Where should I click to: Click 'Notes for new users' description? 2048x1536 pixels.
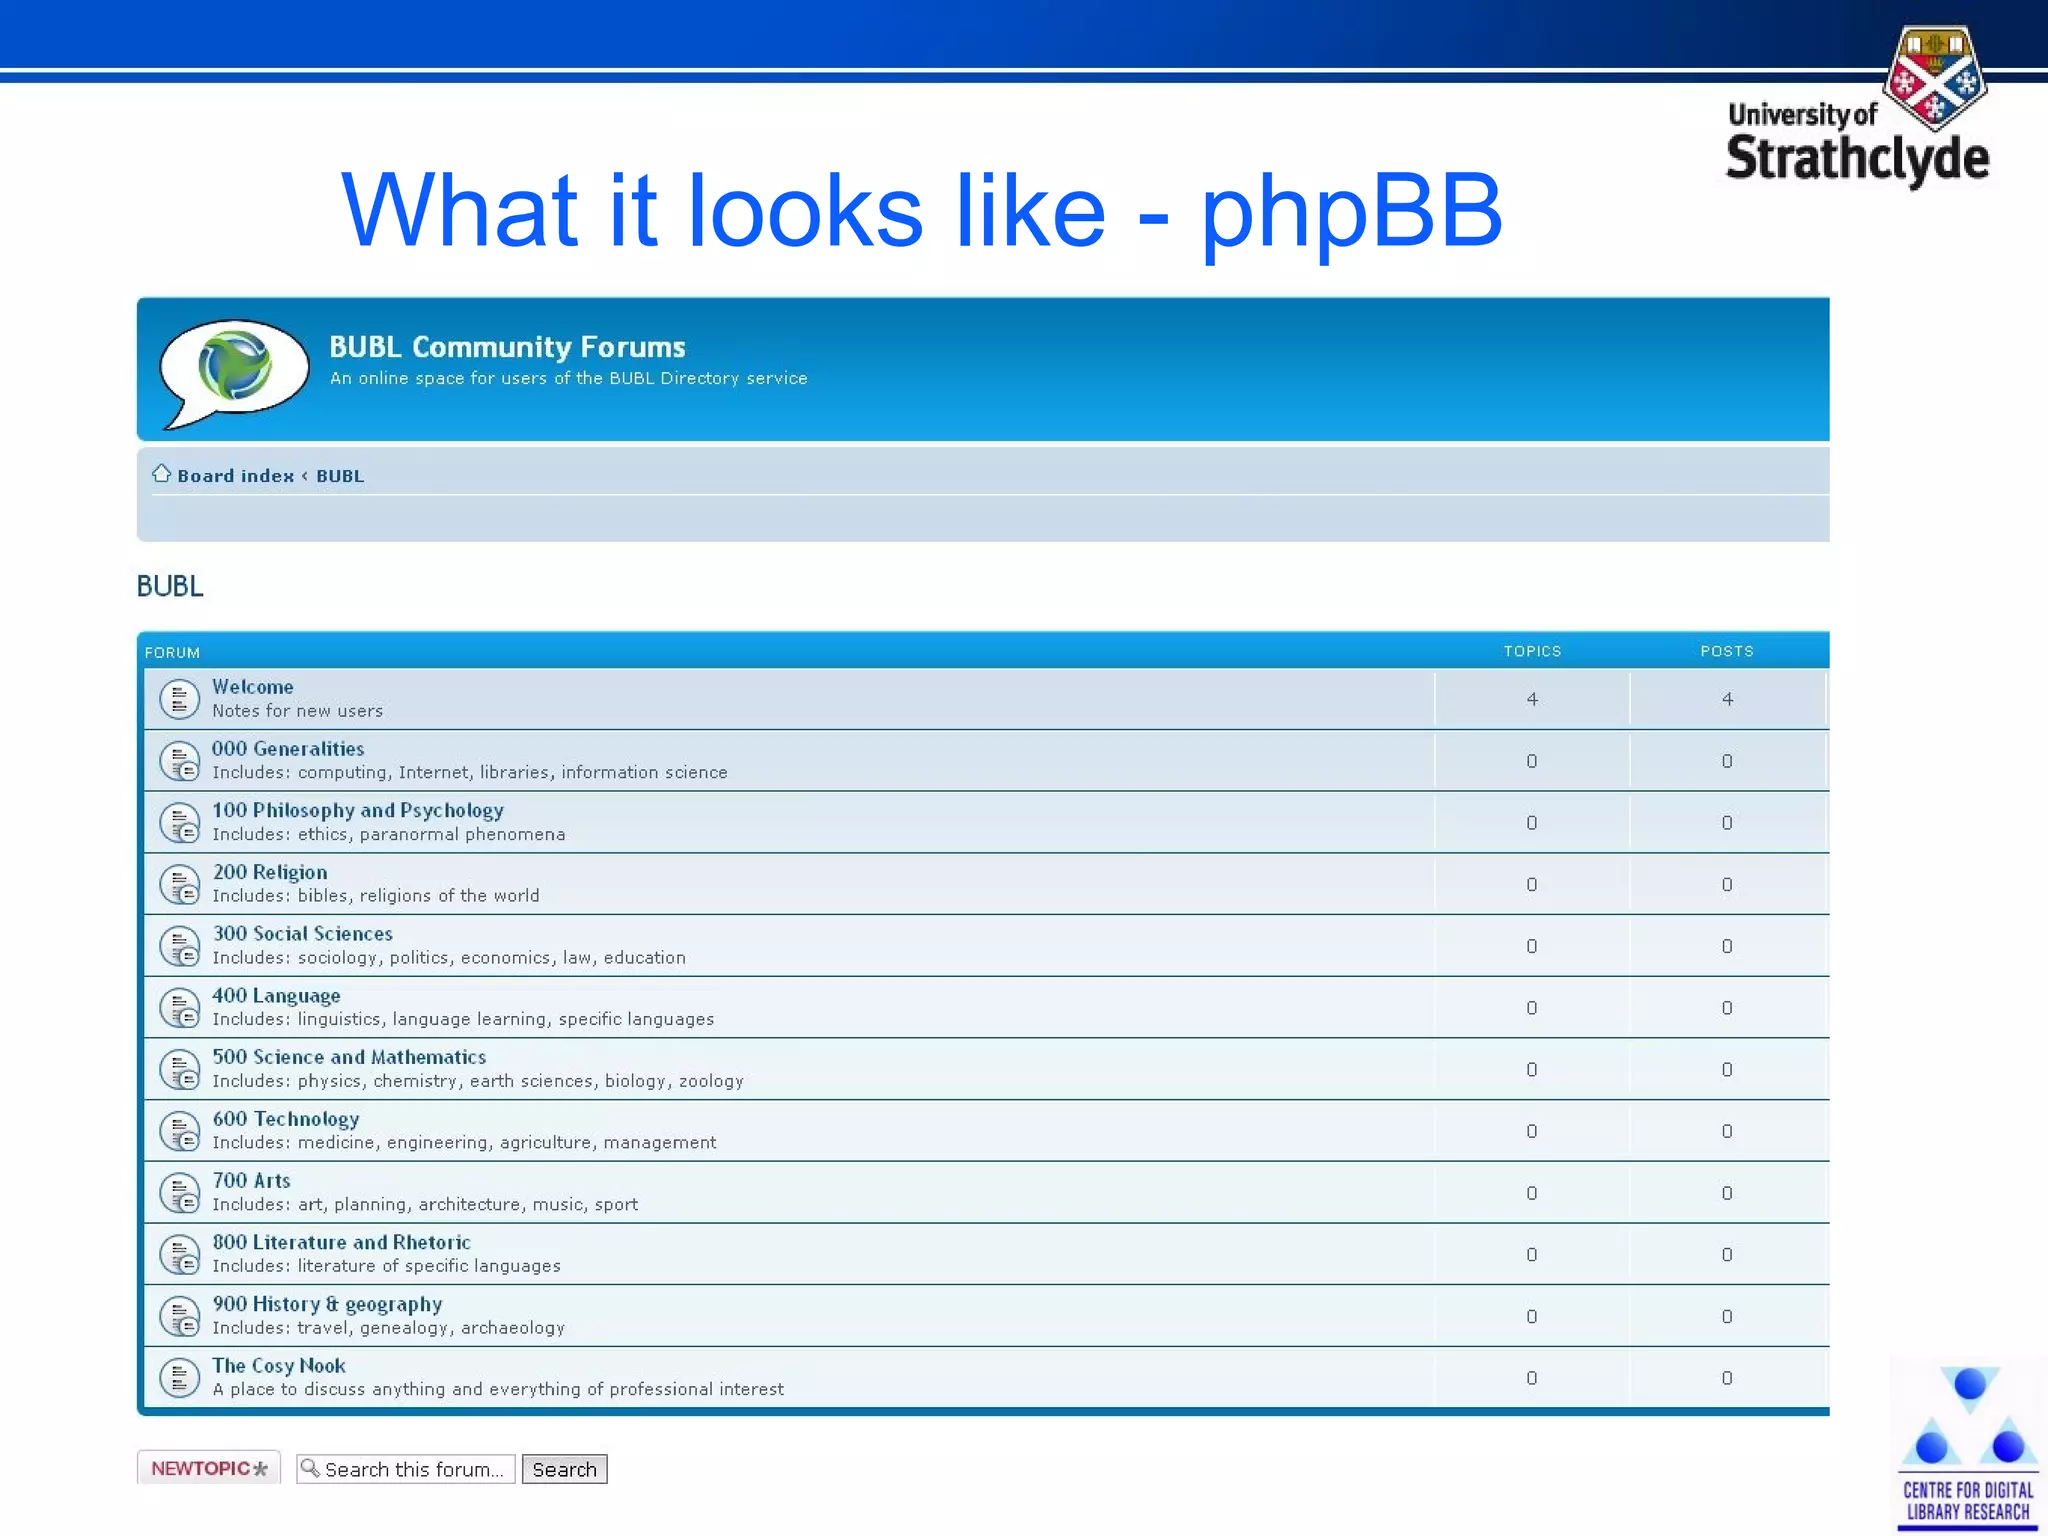(x=297, y=711)
